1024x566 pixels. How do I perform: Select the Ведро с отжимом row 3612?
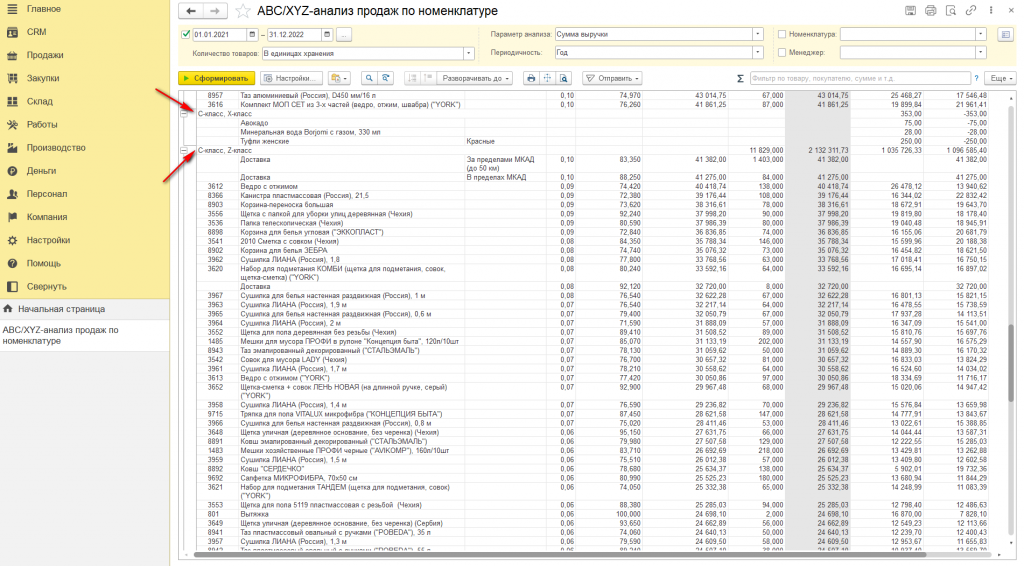point(592,187)
